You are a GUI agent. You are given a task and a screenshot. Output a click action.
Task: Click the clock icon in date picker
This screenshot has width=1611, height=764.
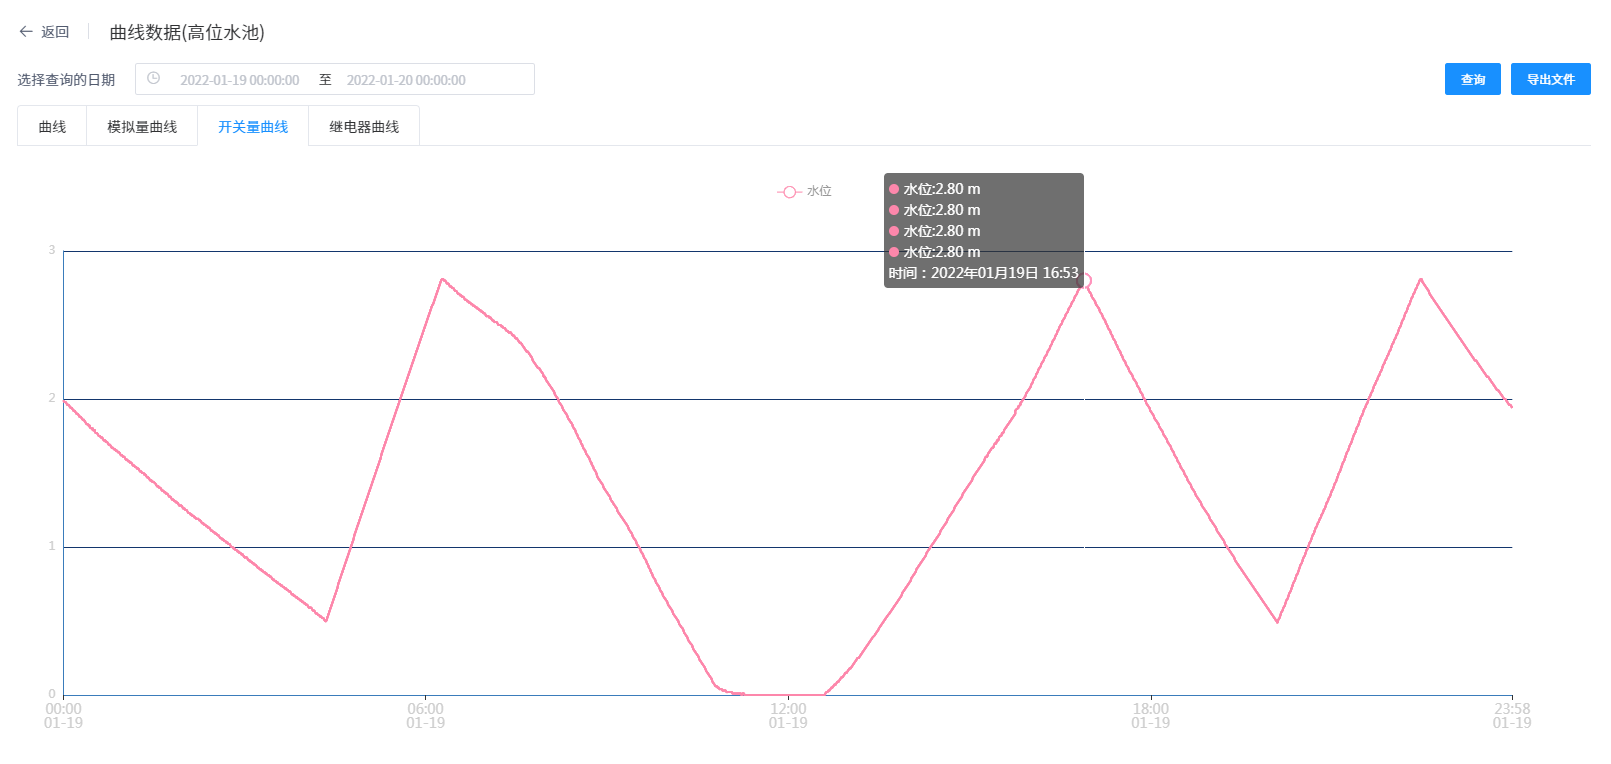pyautogui.click(x=153, y=78)
